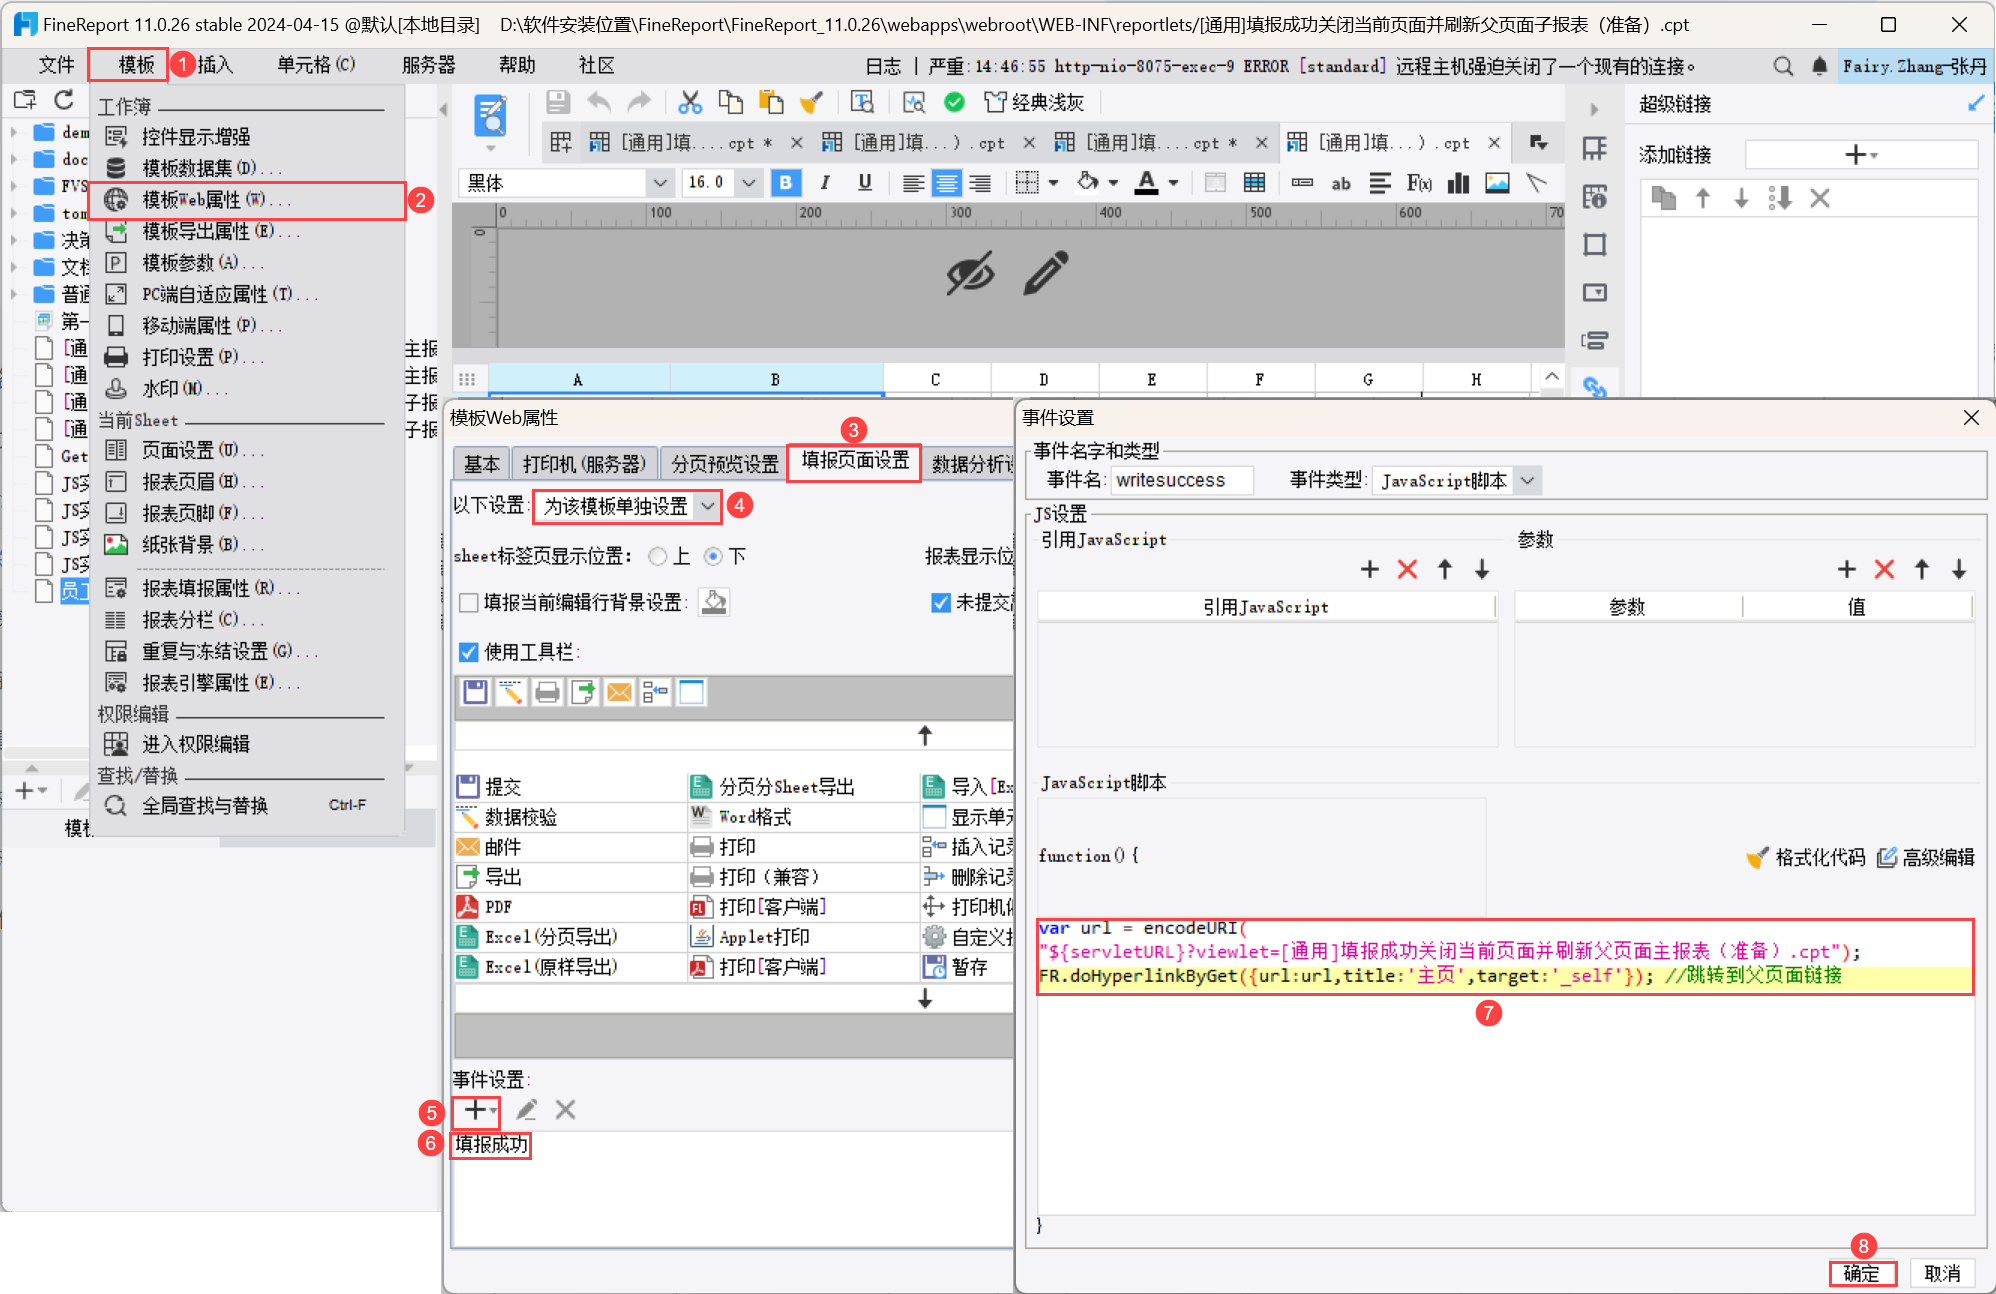Screen dimensions: 1996x1294
Task: Click the 取消 cancel button
Action: [1942, 1273]
